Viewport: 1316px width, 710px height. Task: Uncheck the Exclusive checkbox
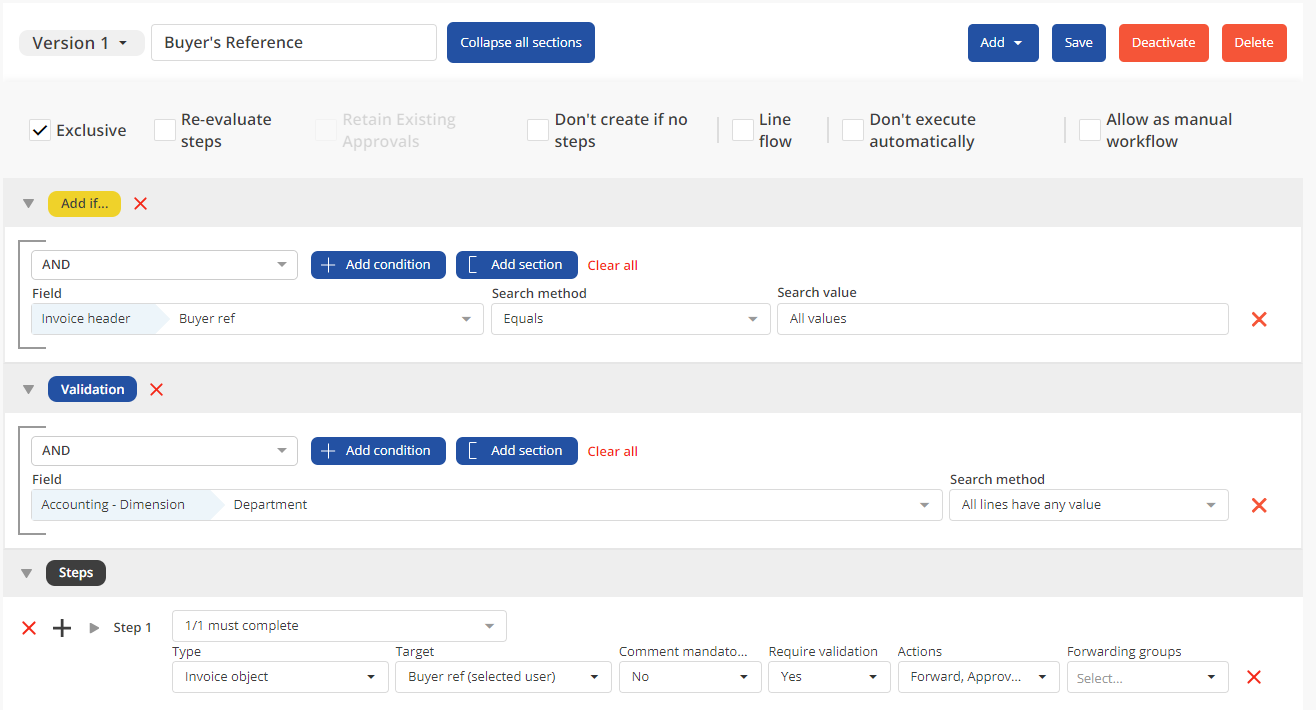(x=40, y=131)
